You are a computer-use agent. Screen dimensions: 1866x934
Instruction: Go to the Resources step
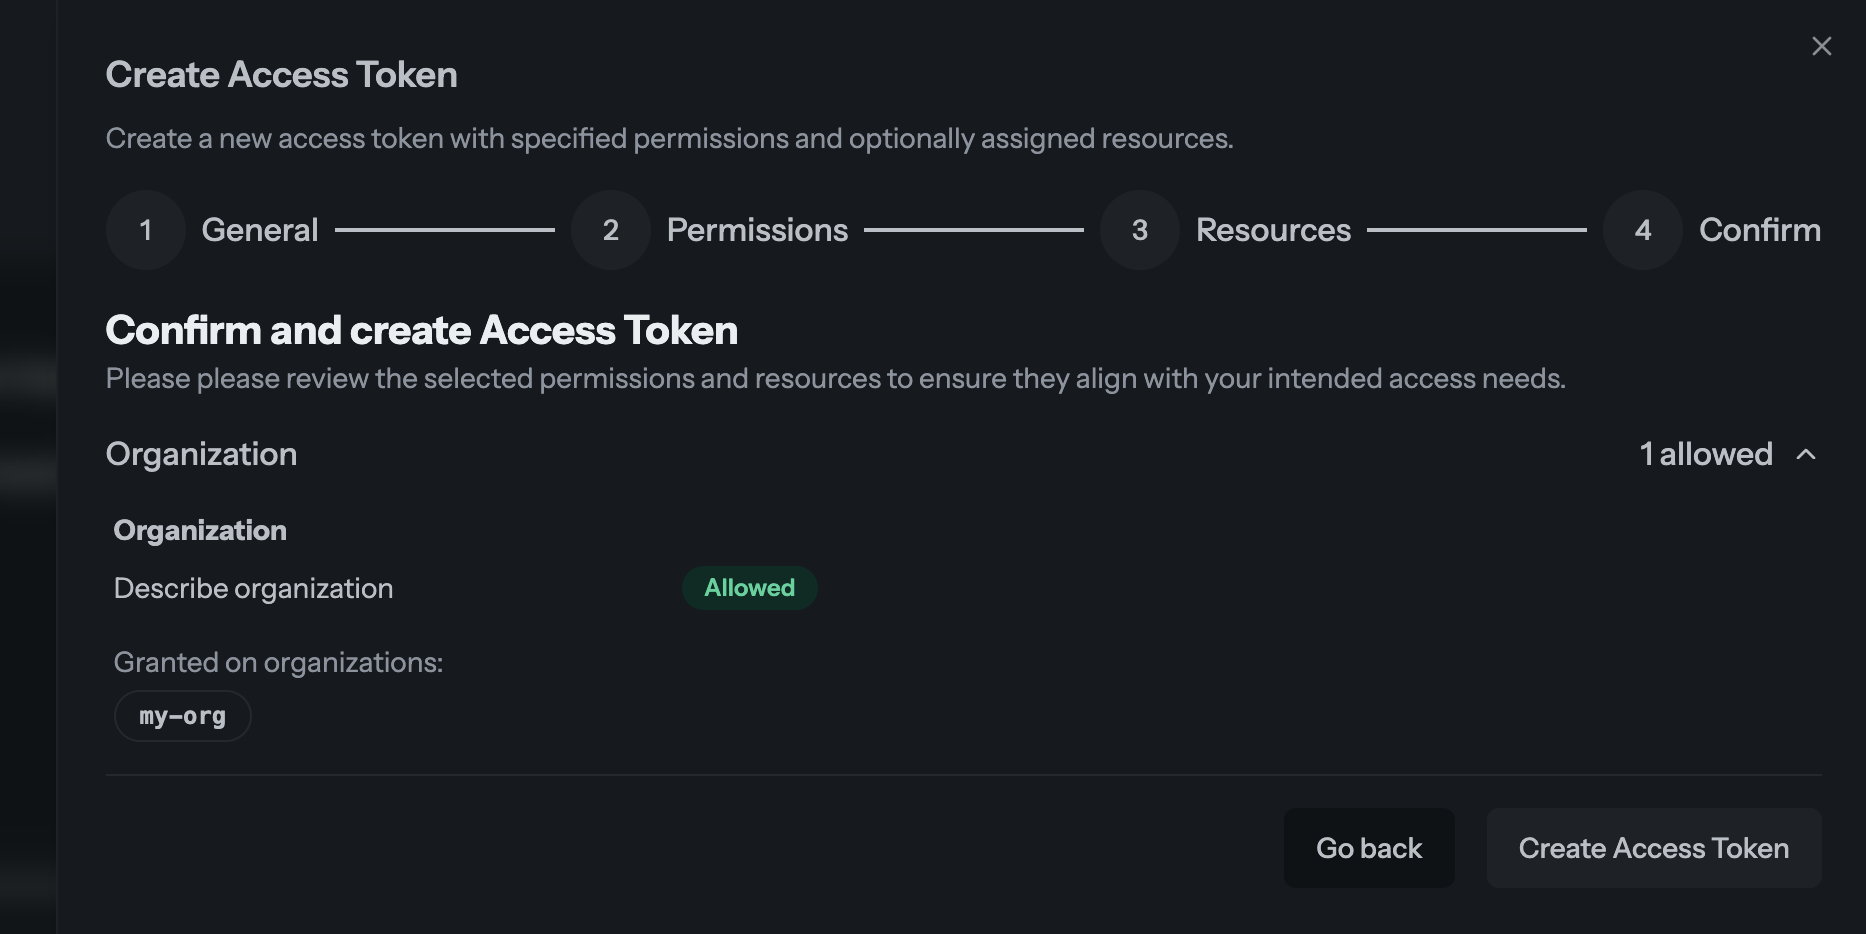pyautogui.click(x=1273, y=229)
